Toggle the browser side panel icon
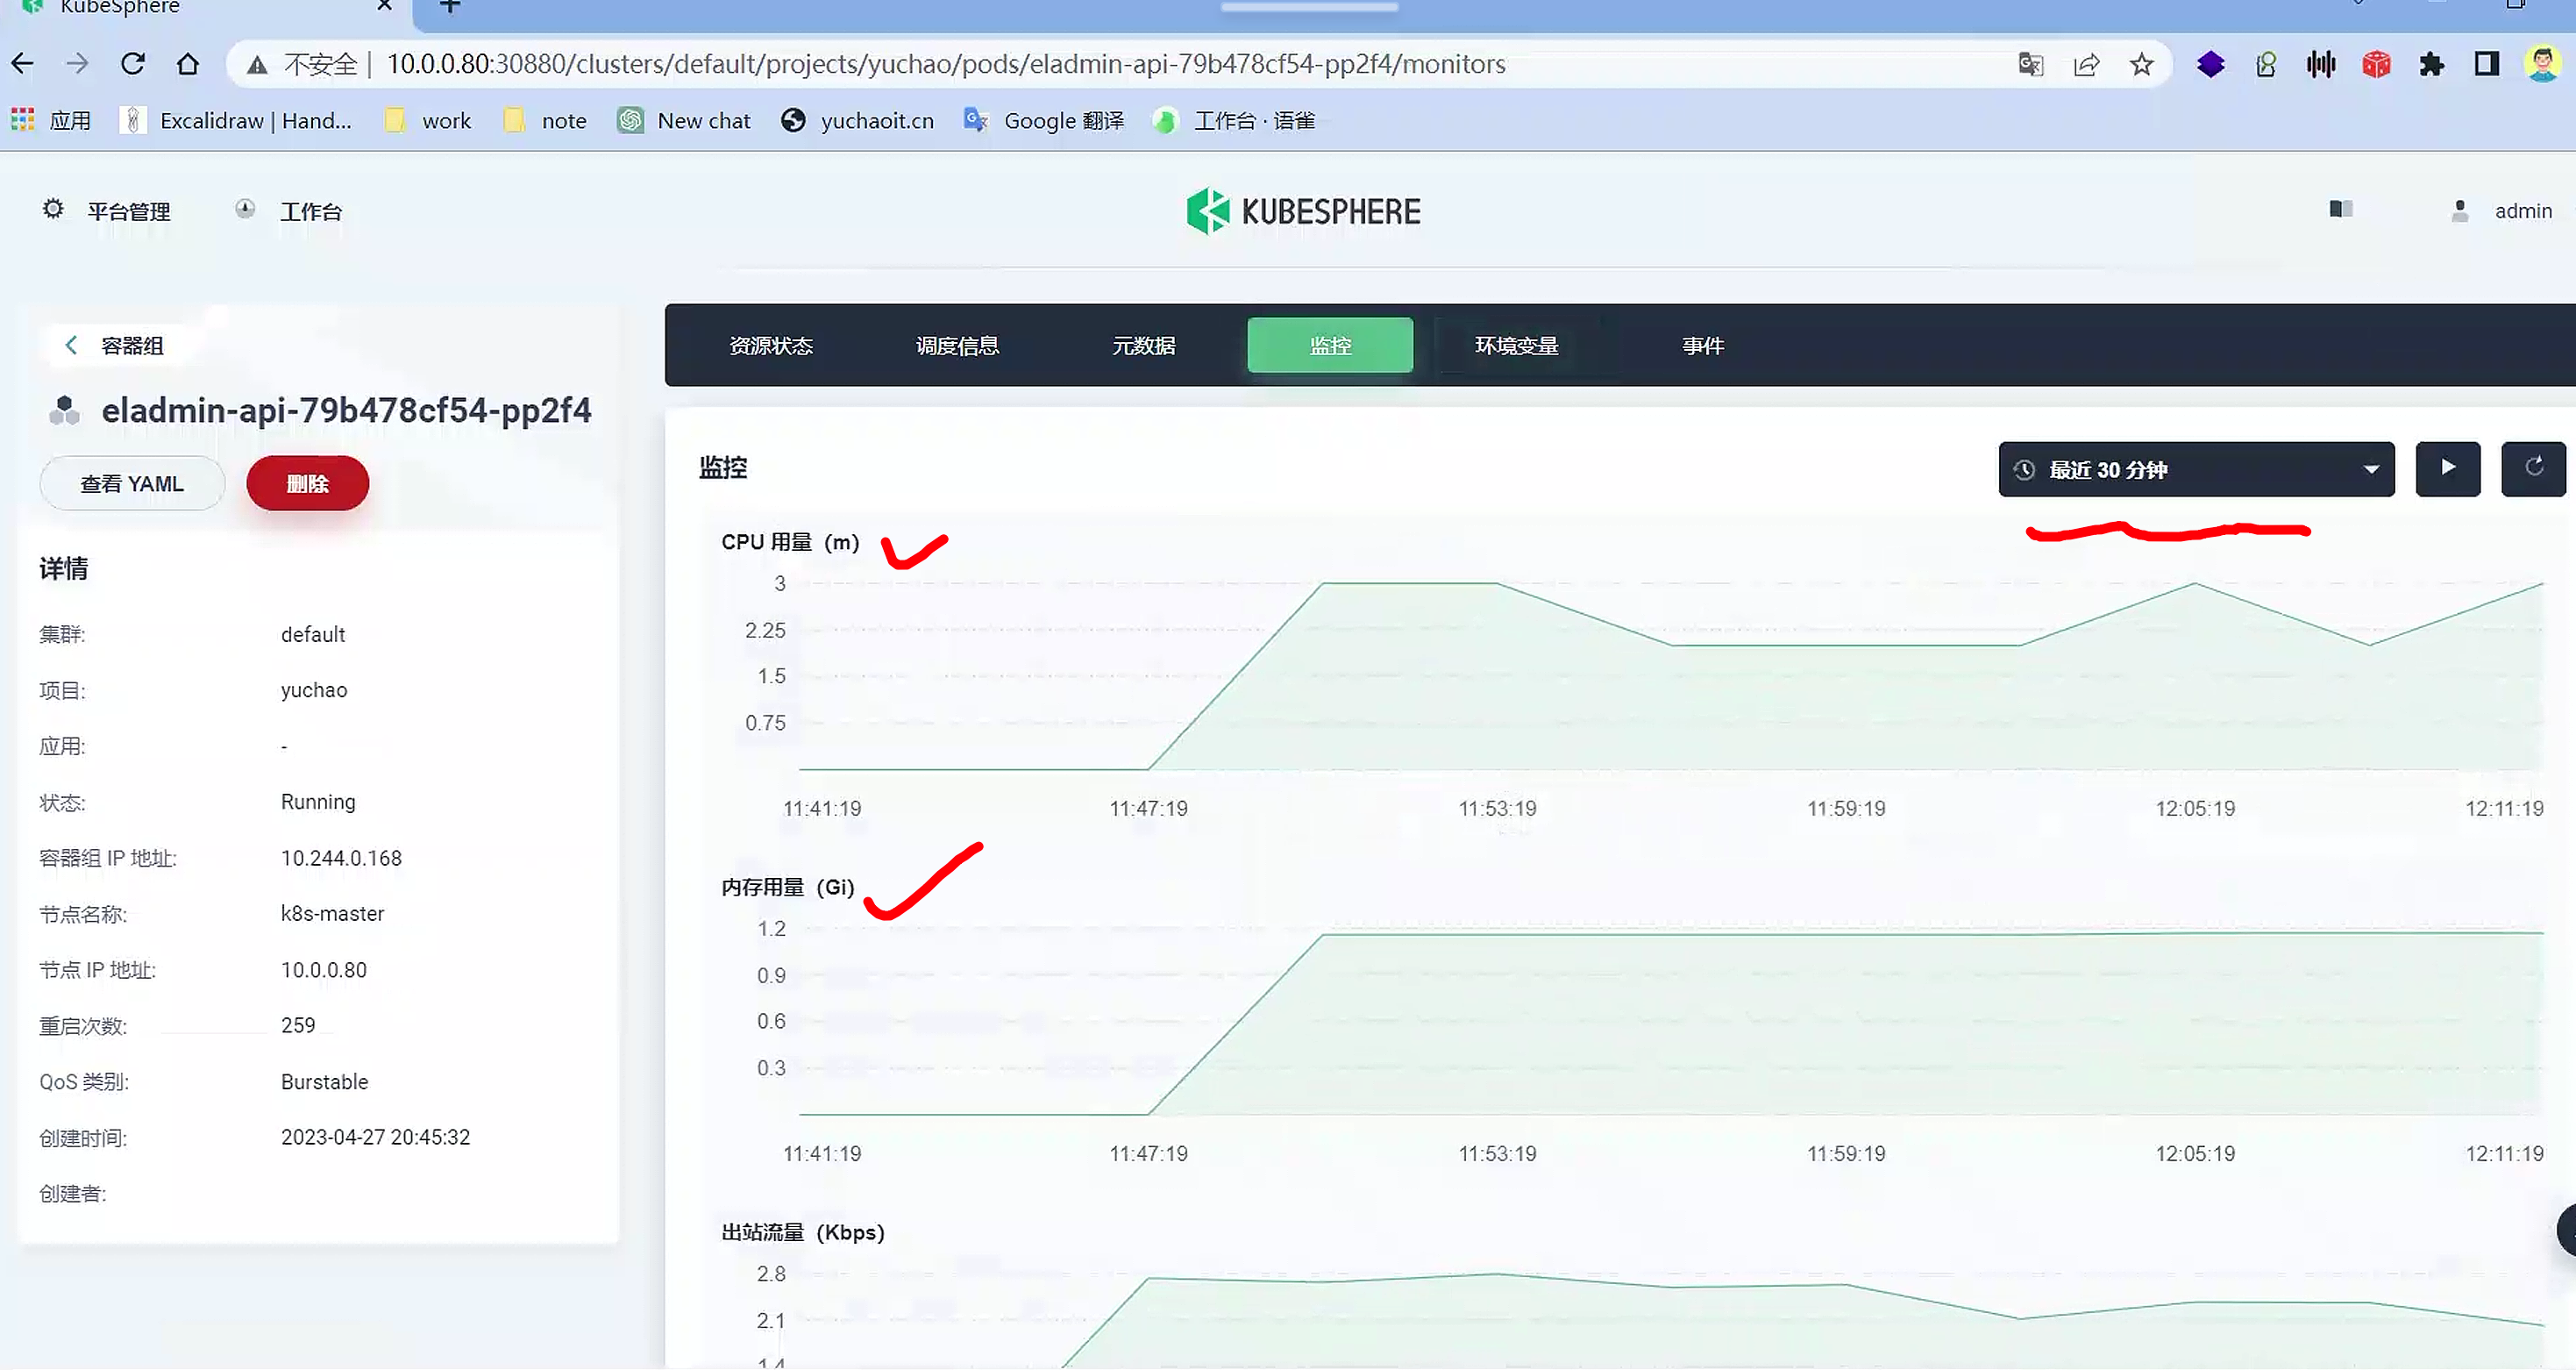 click(x=2487, y=65)
